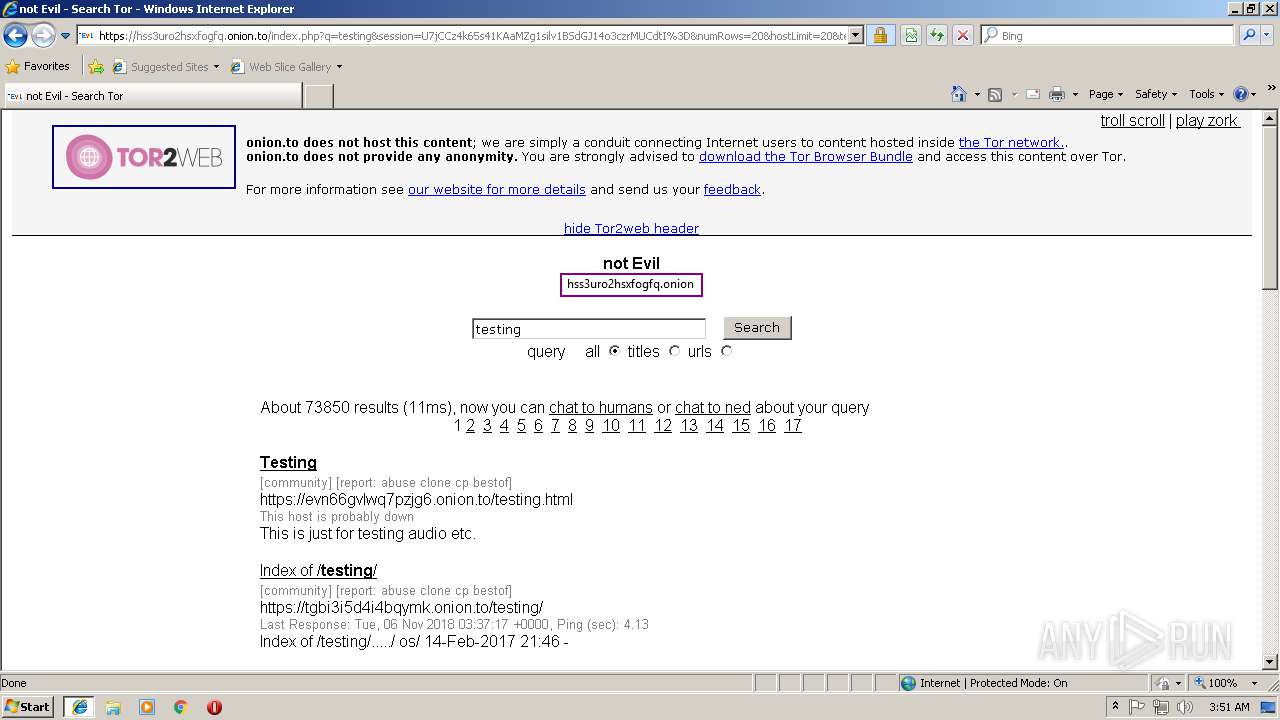Click the Feeds RSS icon
Viewport: 1280px width, 720px height.
tap(995, 94)
